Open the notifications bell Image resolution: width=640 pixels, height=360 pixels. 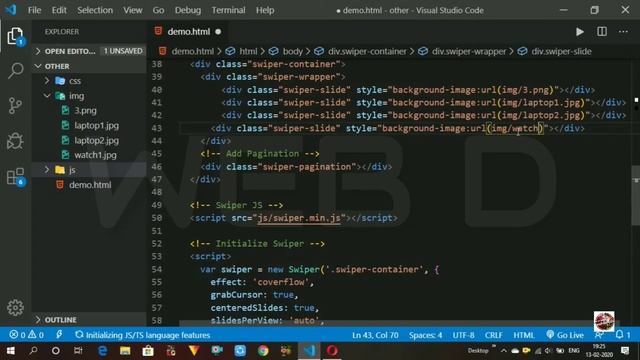tap(623, 335)
